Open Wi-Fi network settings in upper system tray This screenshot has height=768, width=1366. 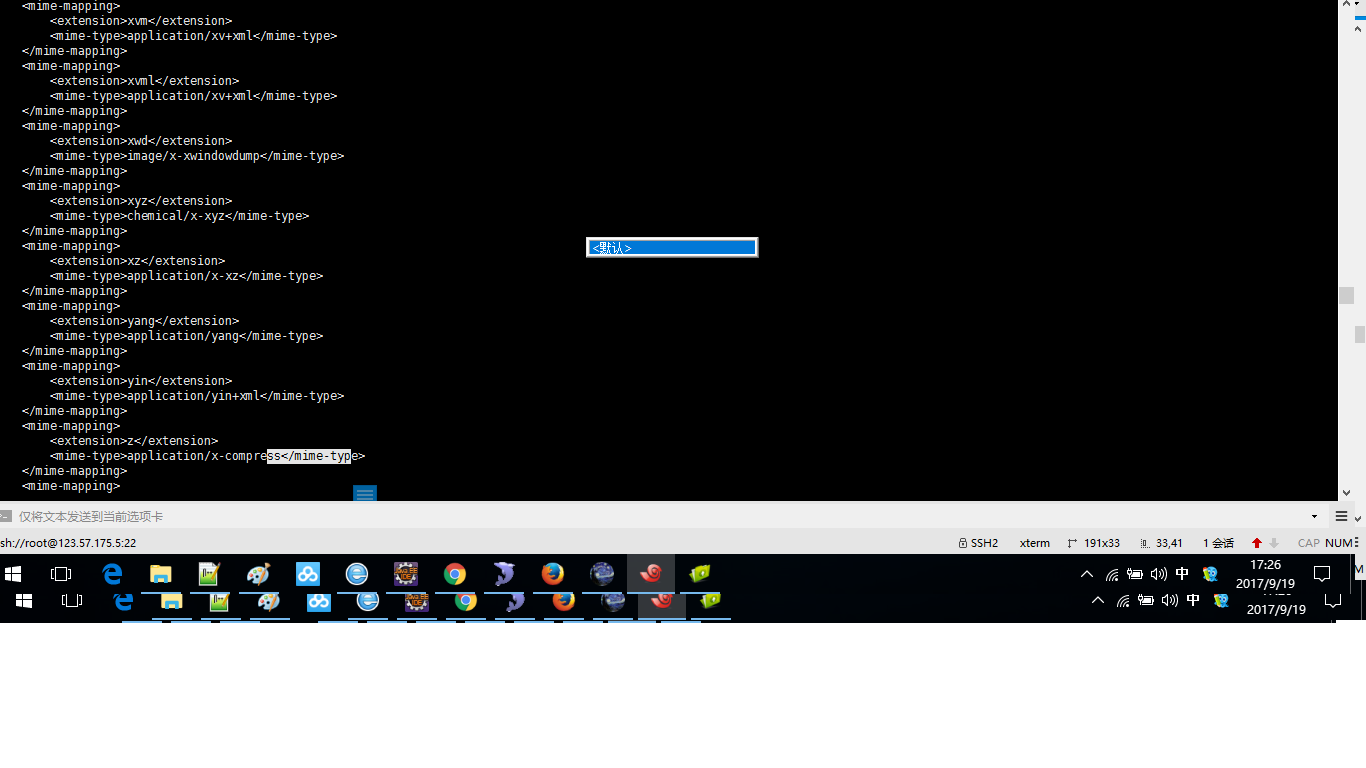tap(1112, 574)
